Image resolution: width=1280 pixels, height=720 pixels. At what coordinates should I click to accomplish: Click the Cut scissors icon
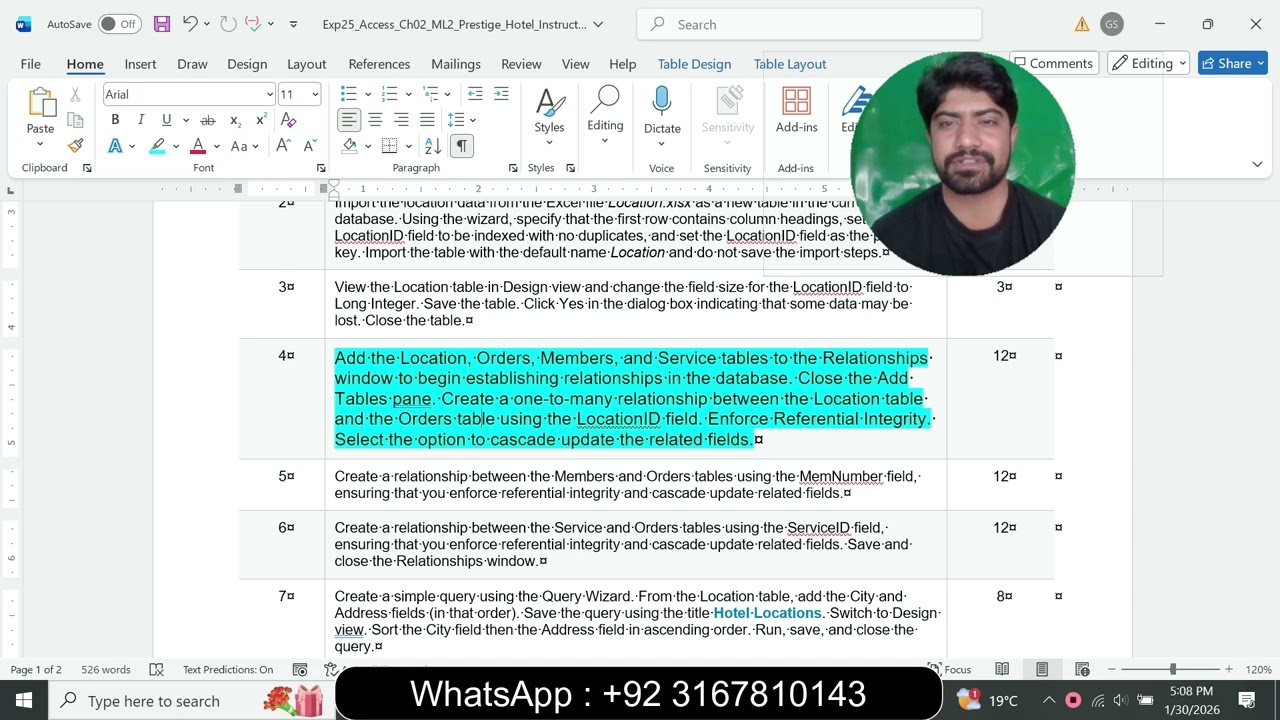click(75, 95)
